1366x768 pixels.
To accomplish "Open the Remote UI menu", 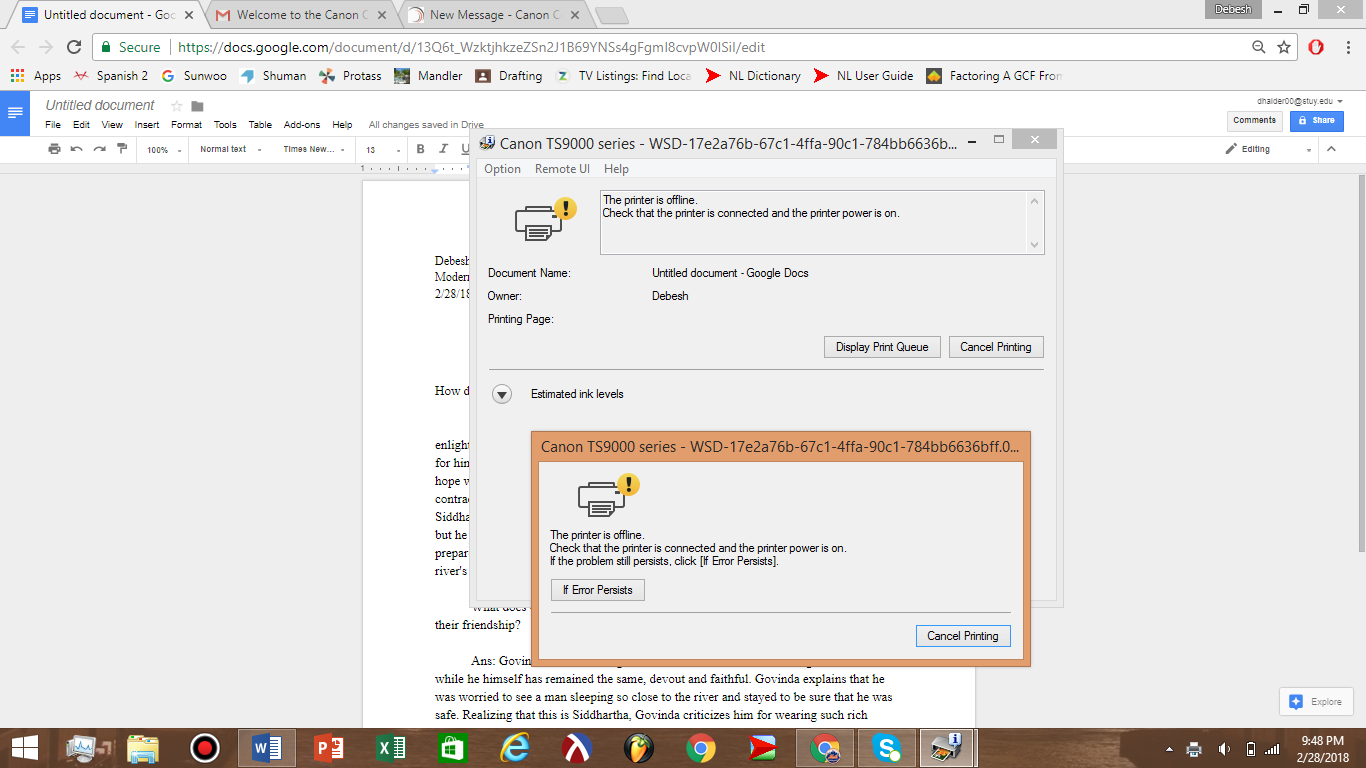I will tap(561, 169).
